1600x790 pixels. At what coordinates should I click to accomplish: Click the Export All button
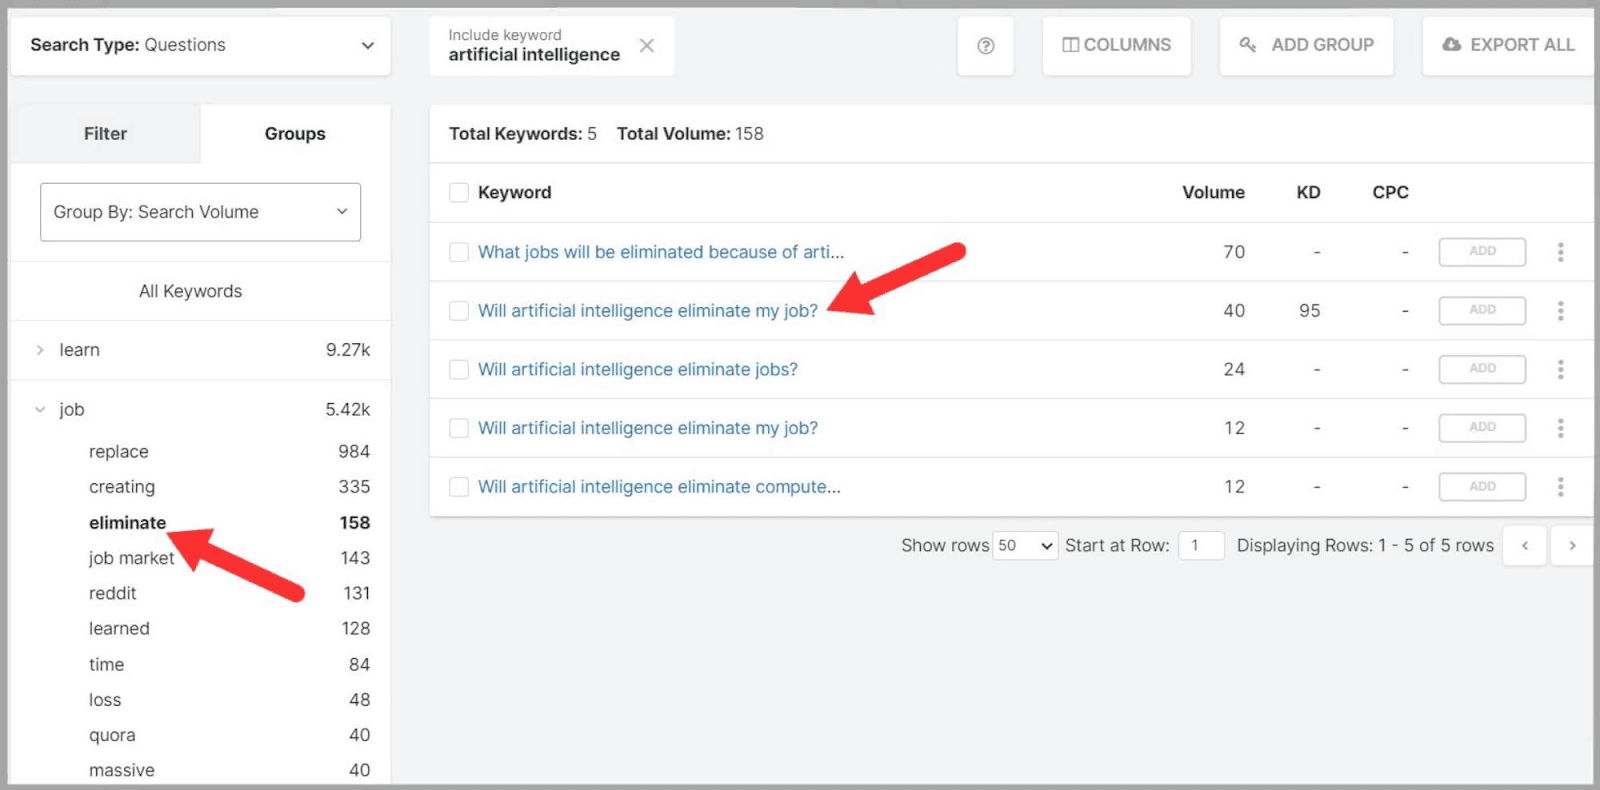tap(1508, 45)
